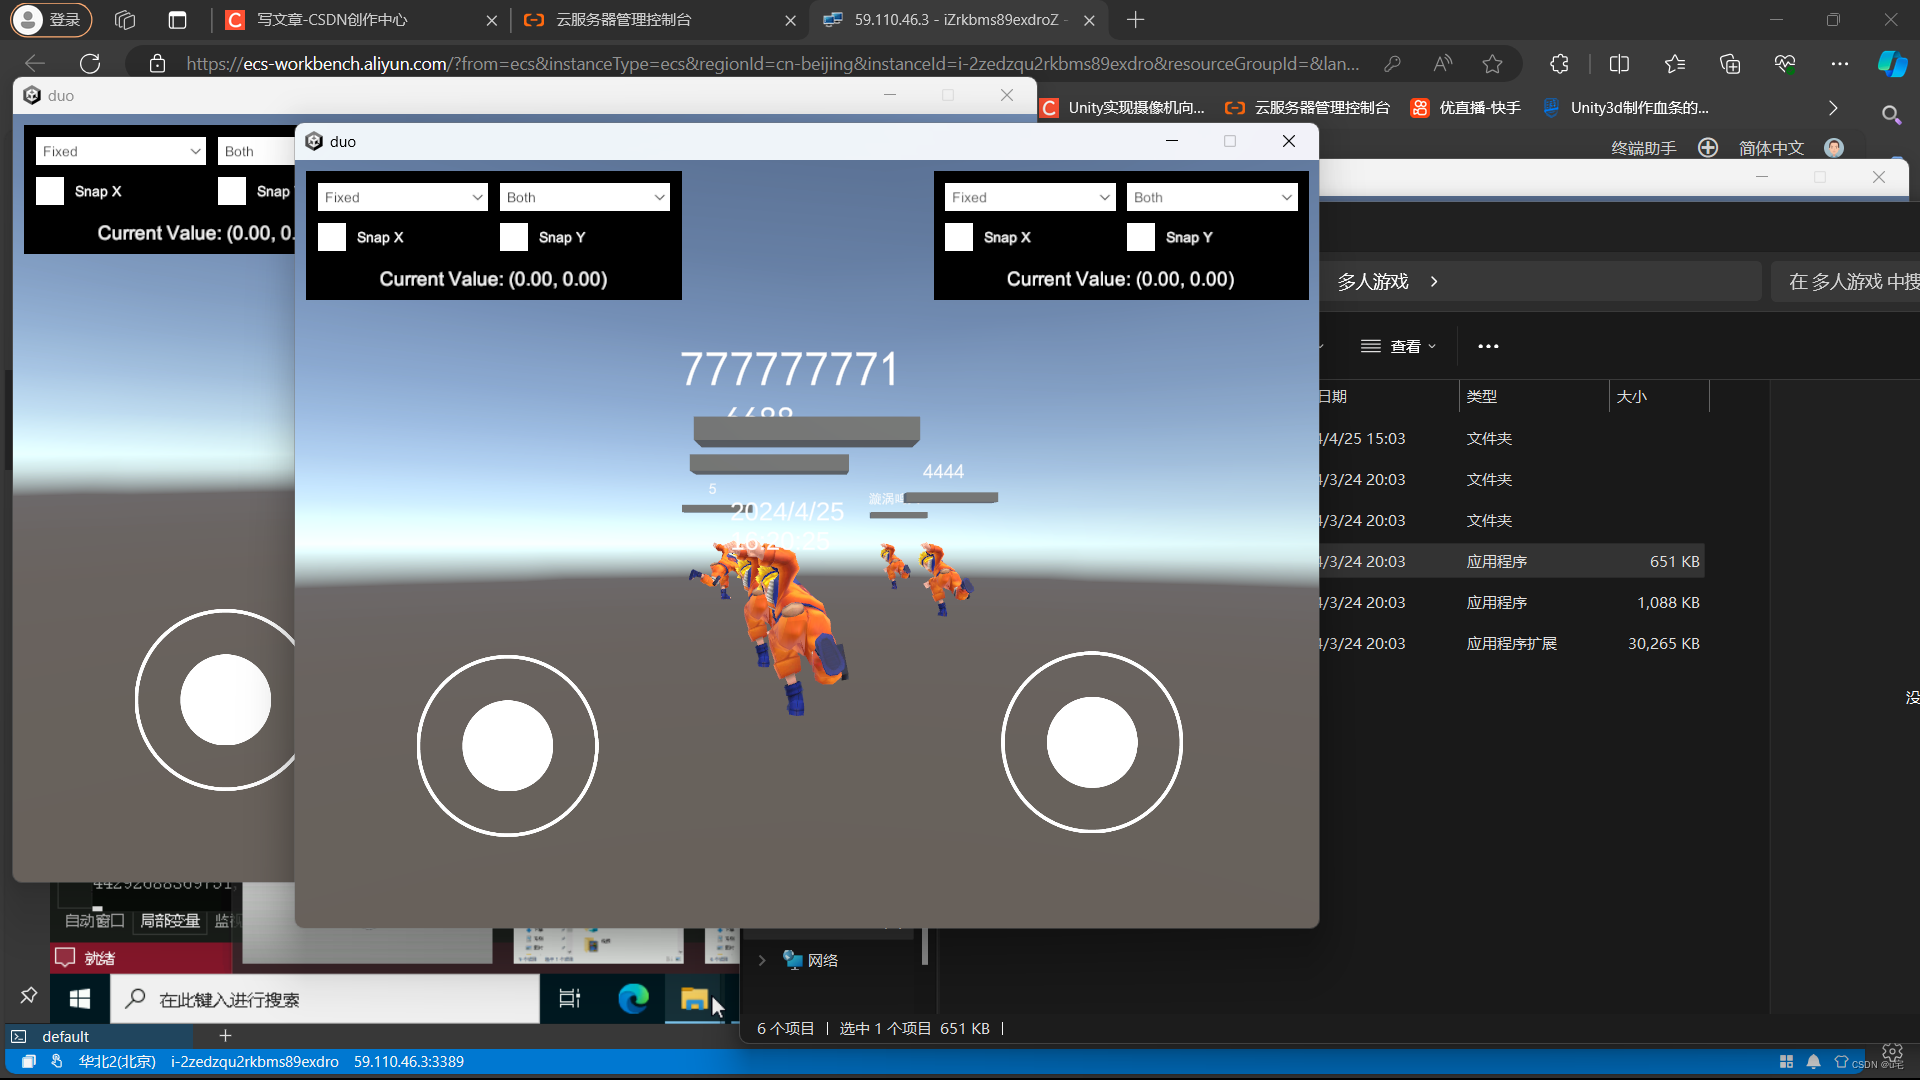Toggle Snap X in background duo window

click(50, 191)
